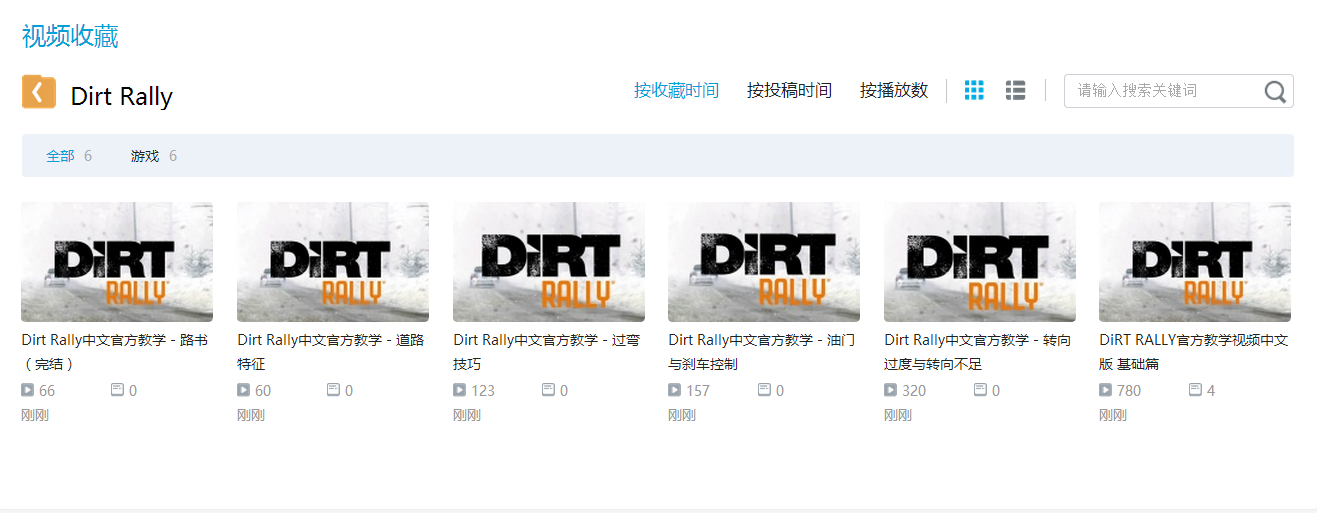The width and height of the screenshot is (1317, 513).
Task: Click the search magnifier icon
Action: pyautogui.click(x=1275, y=91)
